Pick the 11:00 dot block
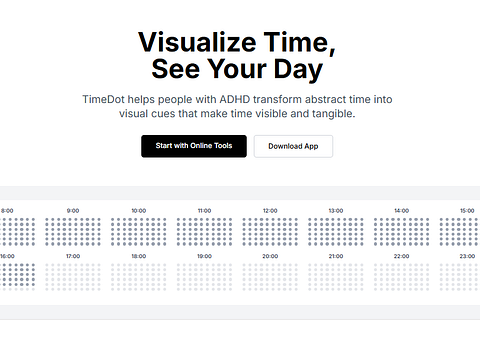 (204, 232)
